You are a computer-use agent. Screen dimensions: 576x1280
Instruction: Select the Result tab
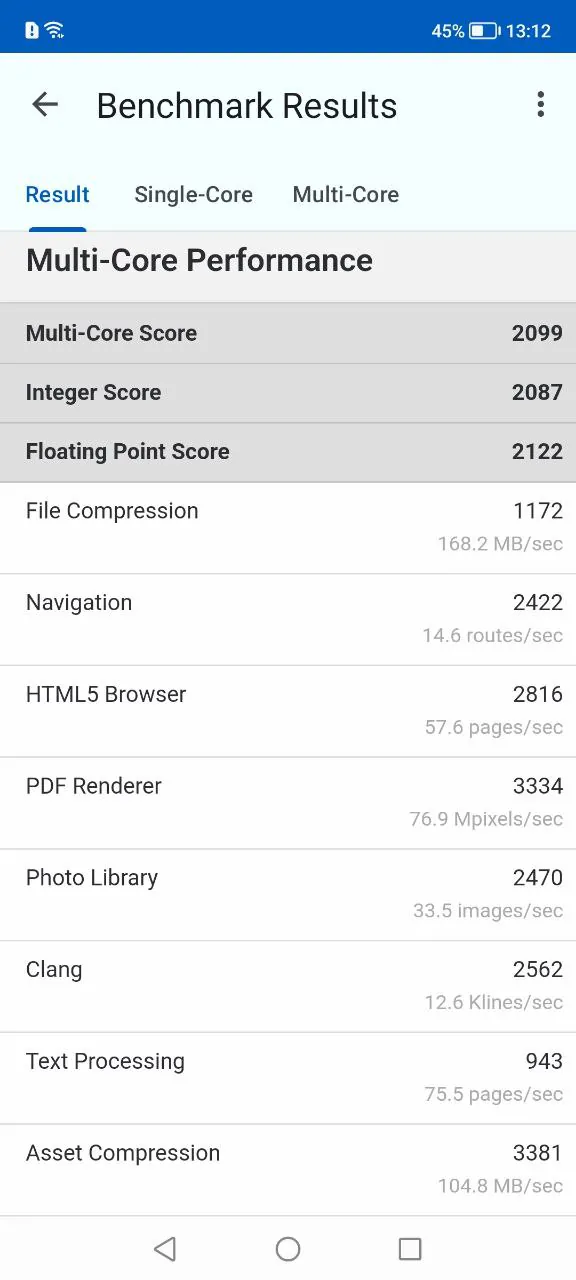point(57,195)
